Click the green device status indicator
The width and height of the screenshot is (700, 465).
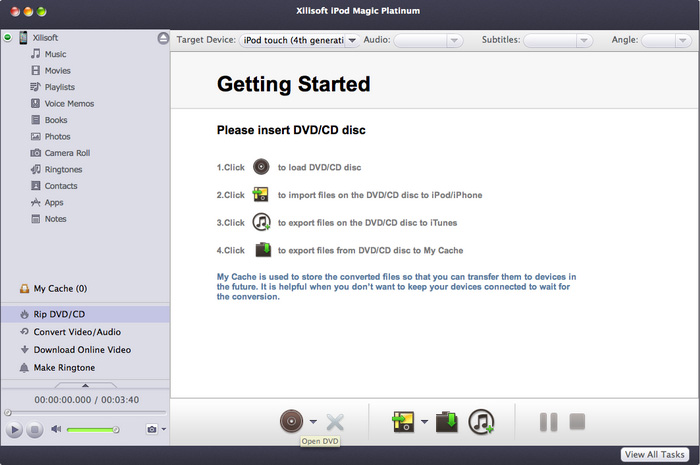coord(8,37)
